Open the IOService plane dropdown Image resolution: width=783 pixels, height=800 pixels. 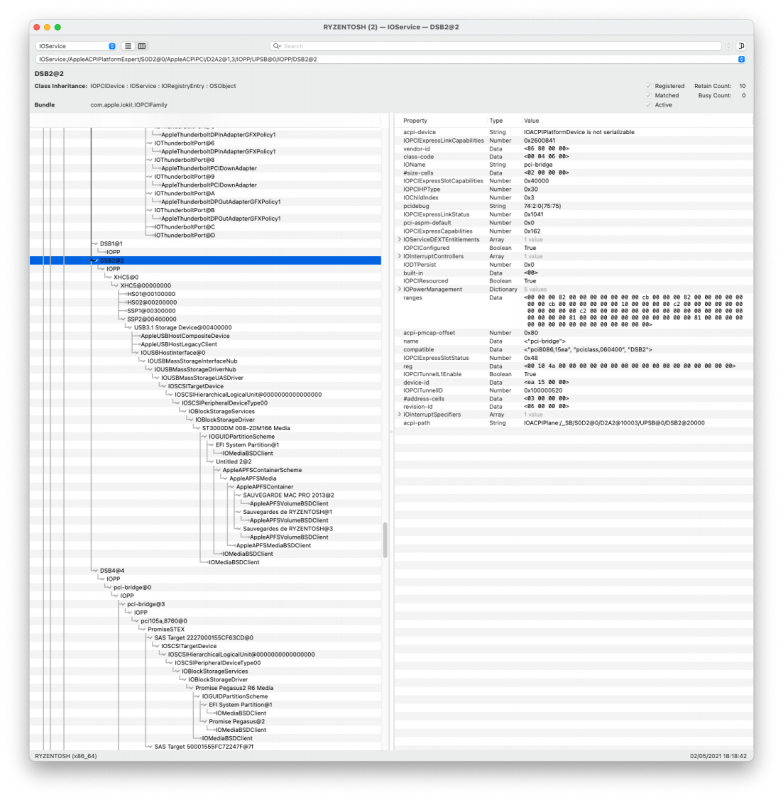[76, 46]
